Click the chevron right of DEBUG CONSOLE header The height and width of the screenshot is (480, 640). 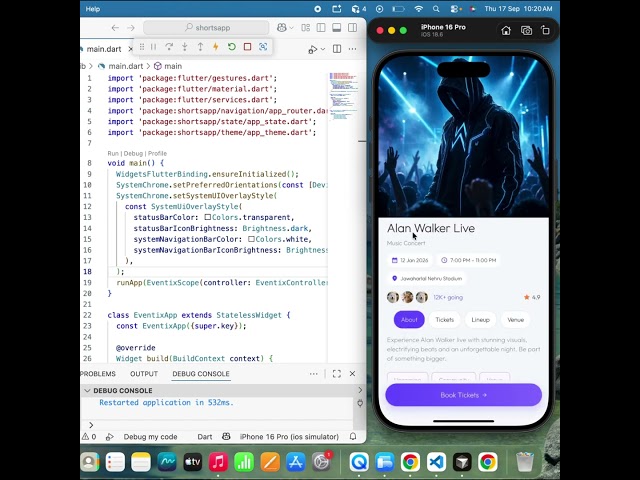360,390
